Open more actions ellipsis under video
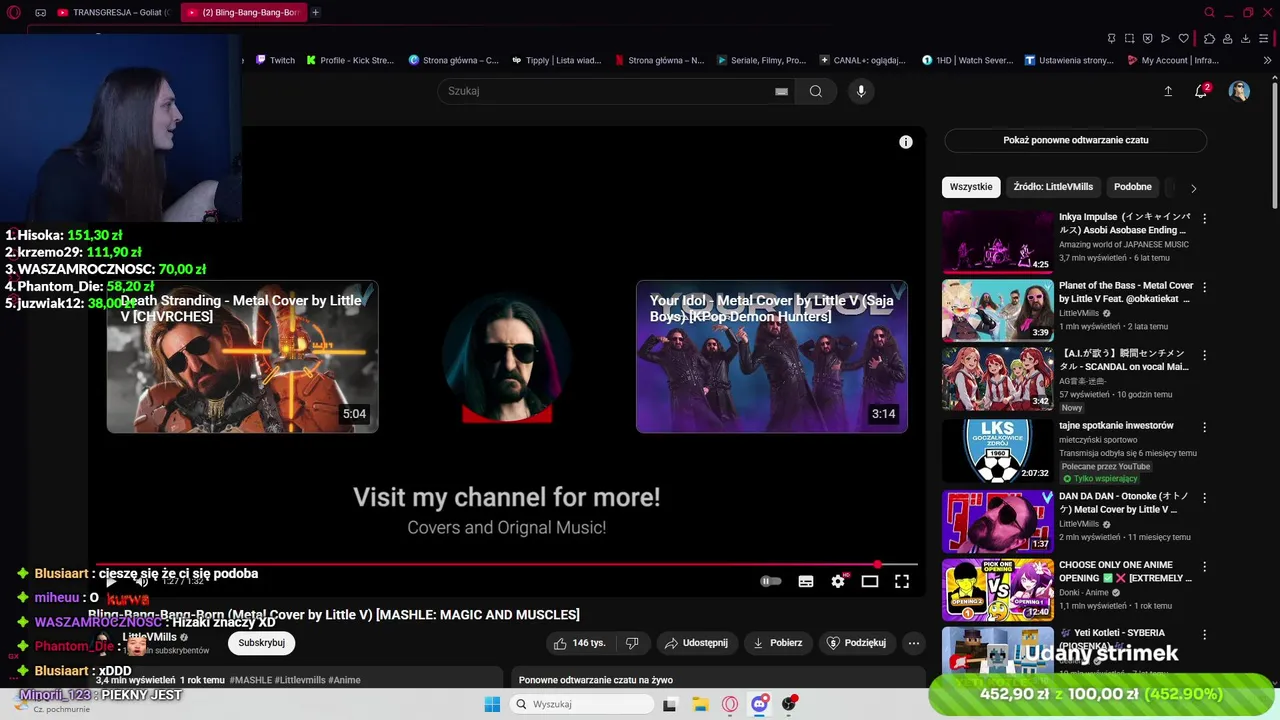 pos(913,643)
